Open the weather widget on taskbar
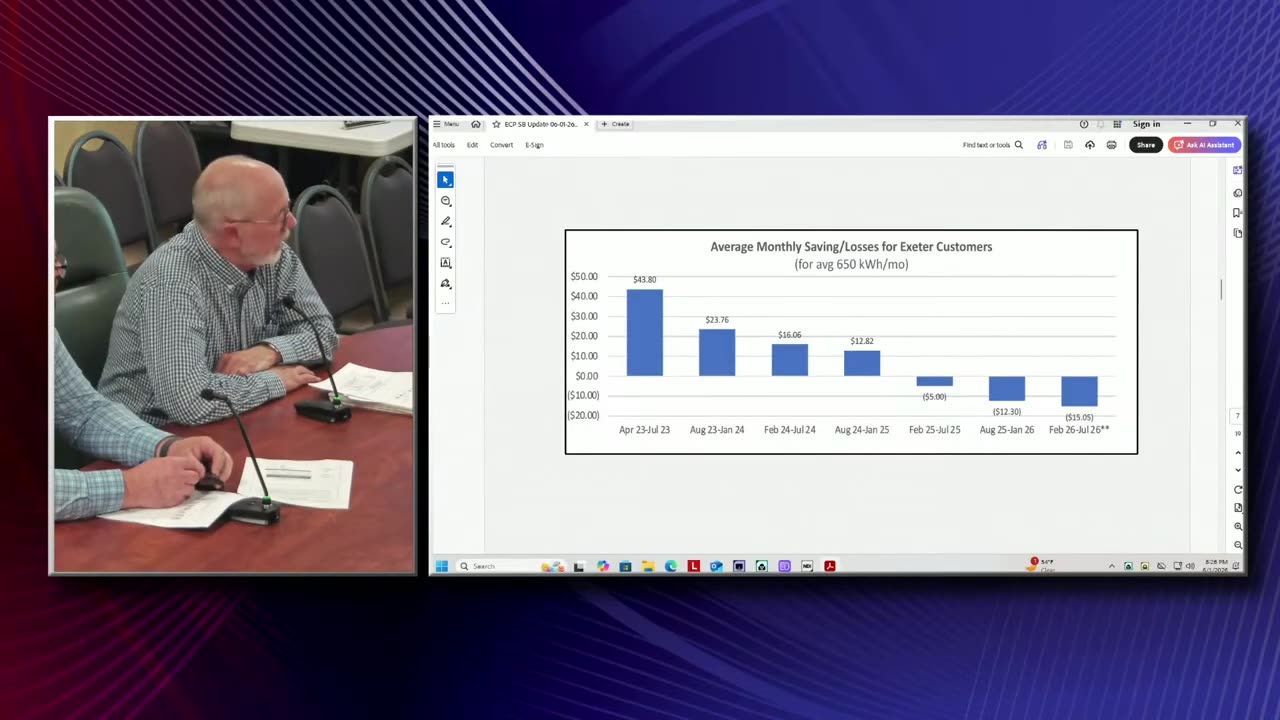The width and height of the screenshot is (1280, 720). click(1041, 566)
